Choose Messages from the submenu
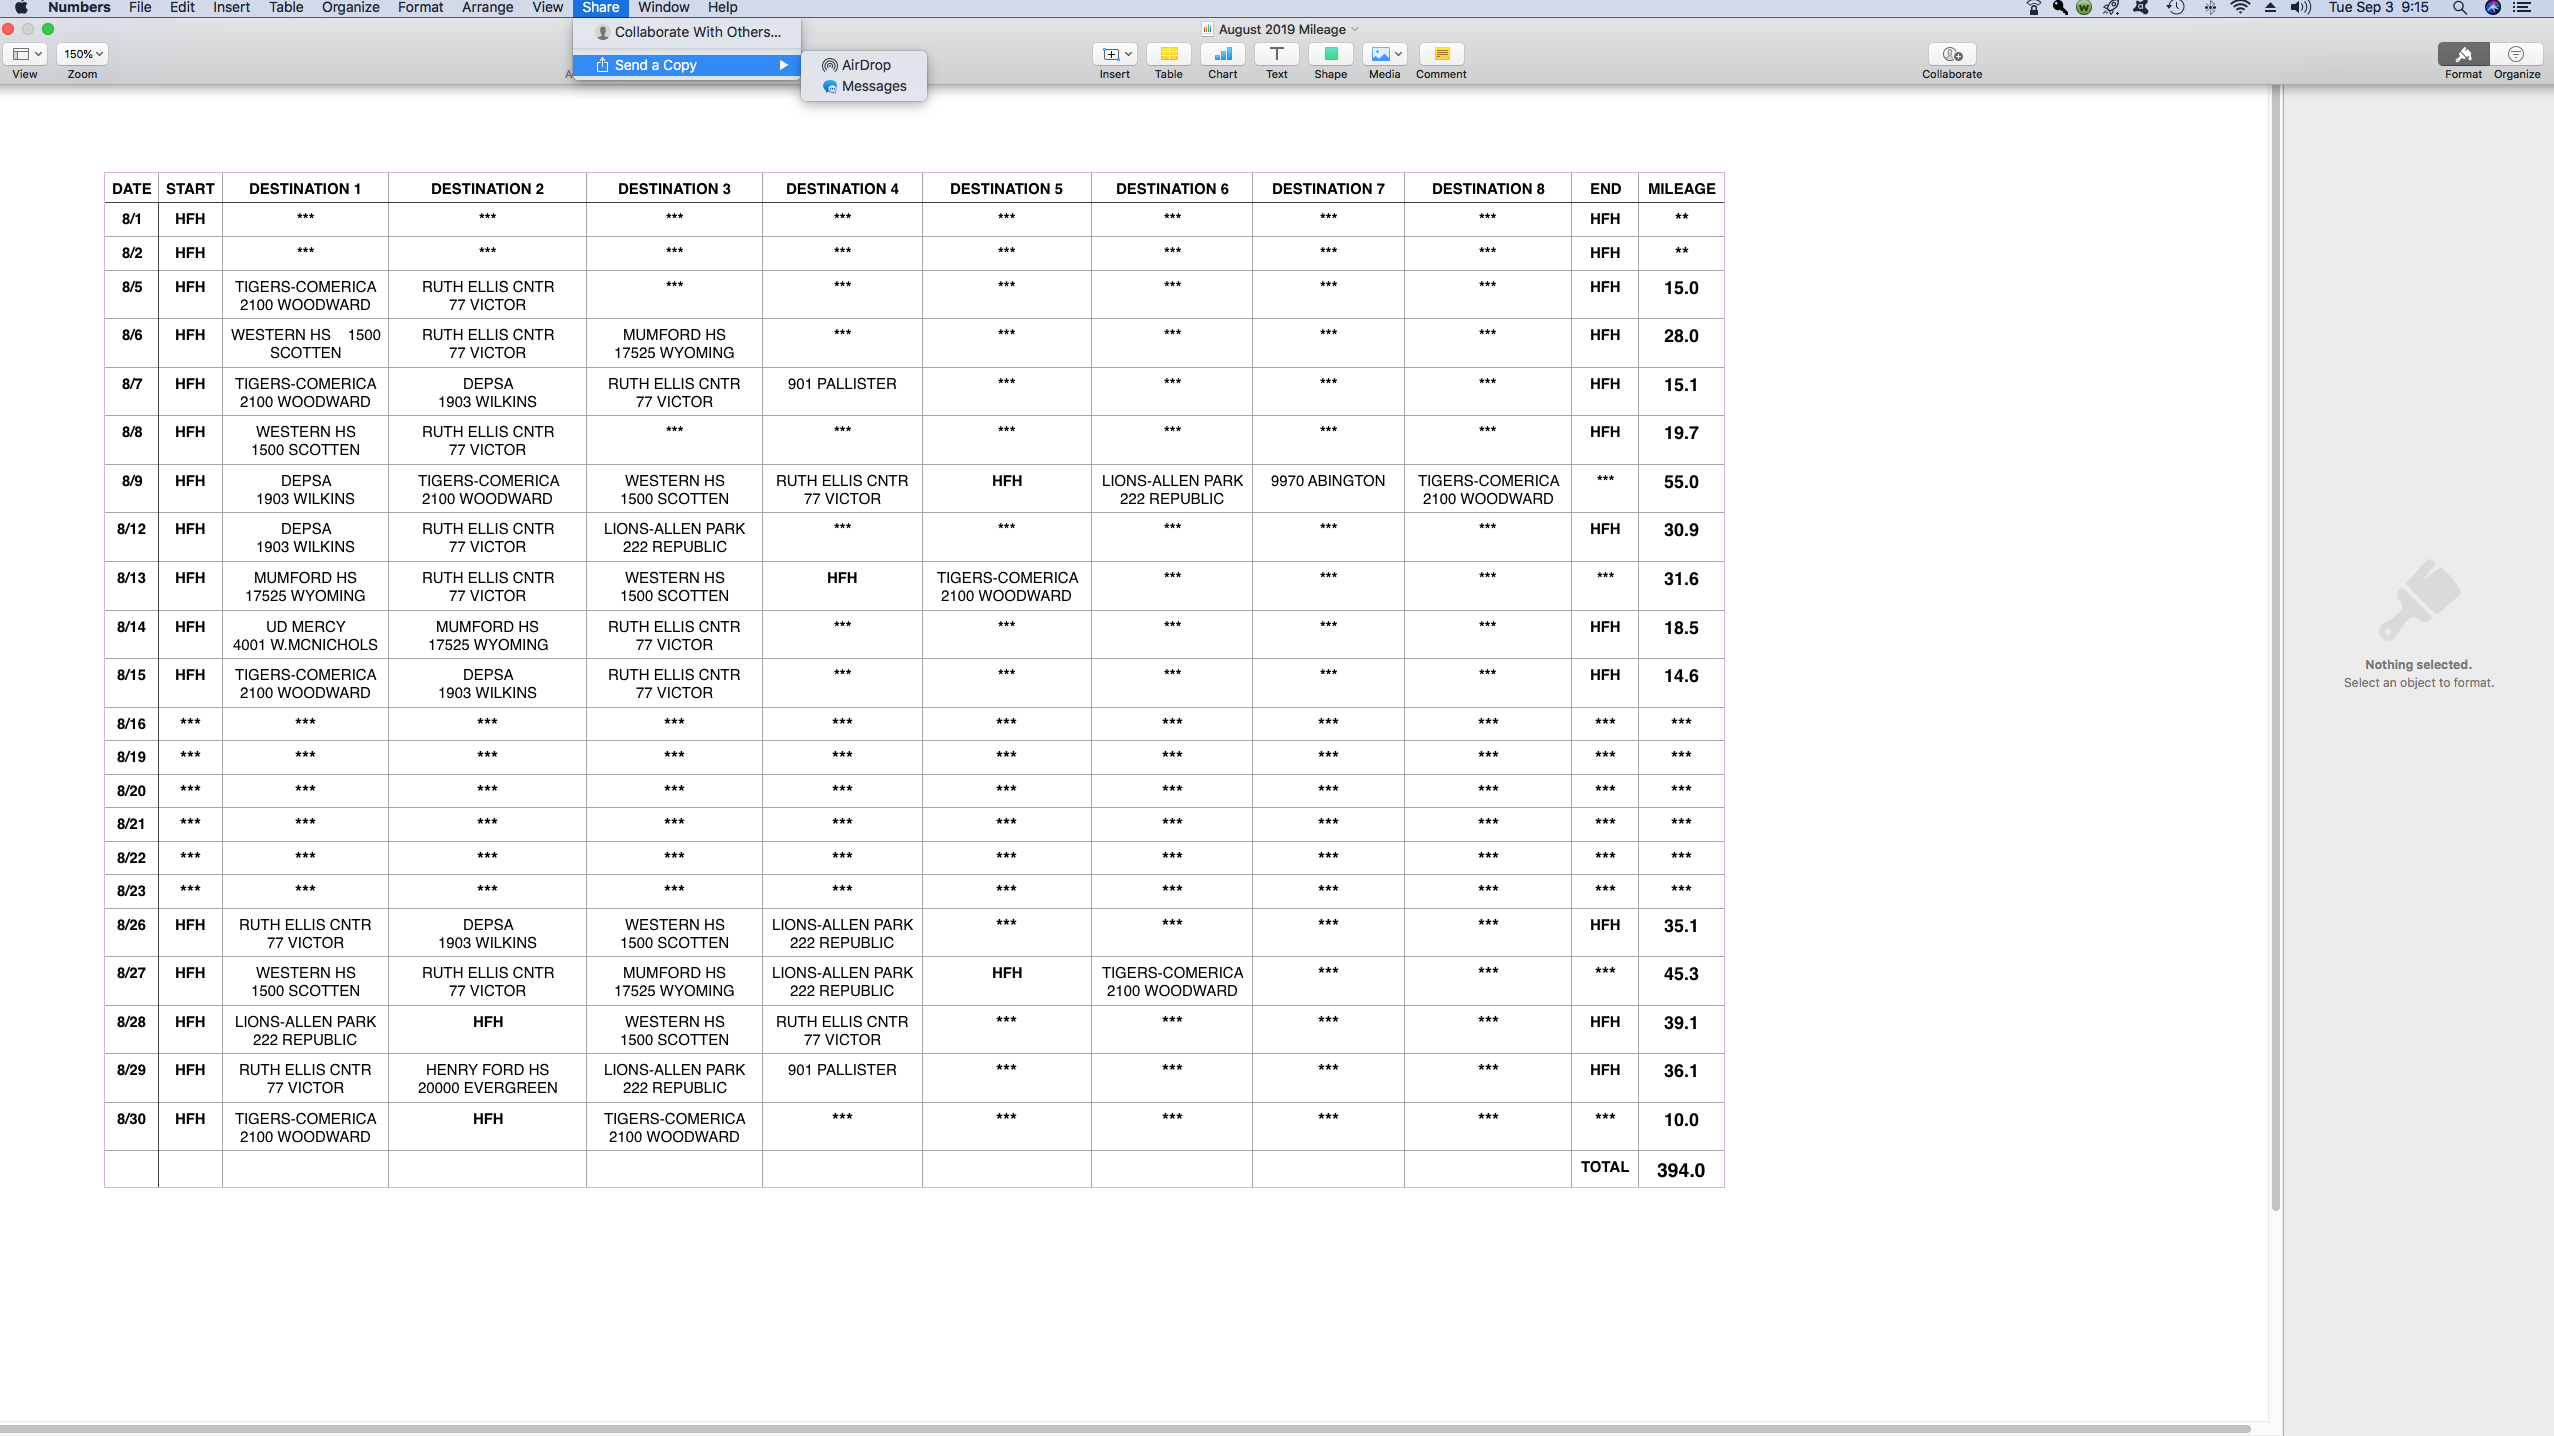 coord(873,87)
